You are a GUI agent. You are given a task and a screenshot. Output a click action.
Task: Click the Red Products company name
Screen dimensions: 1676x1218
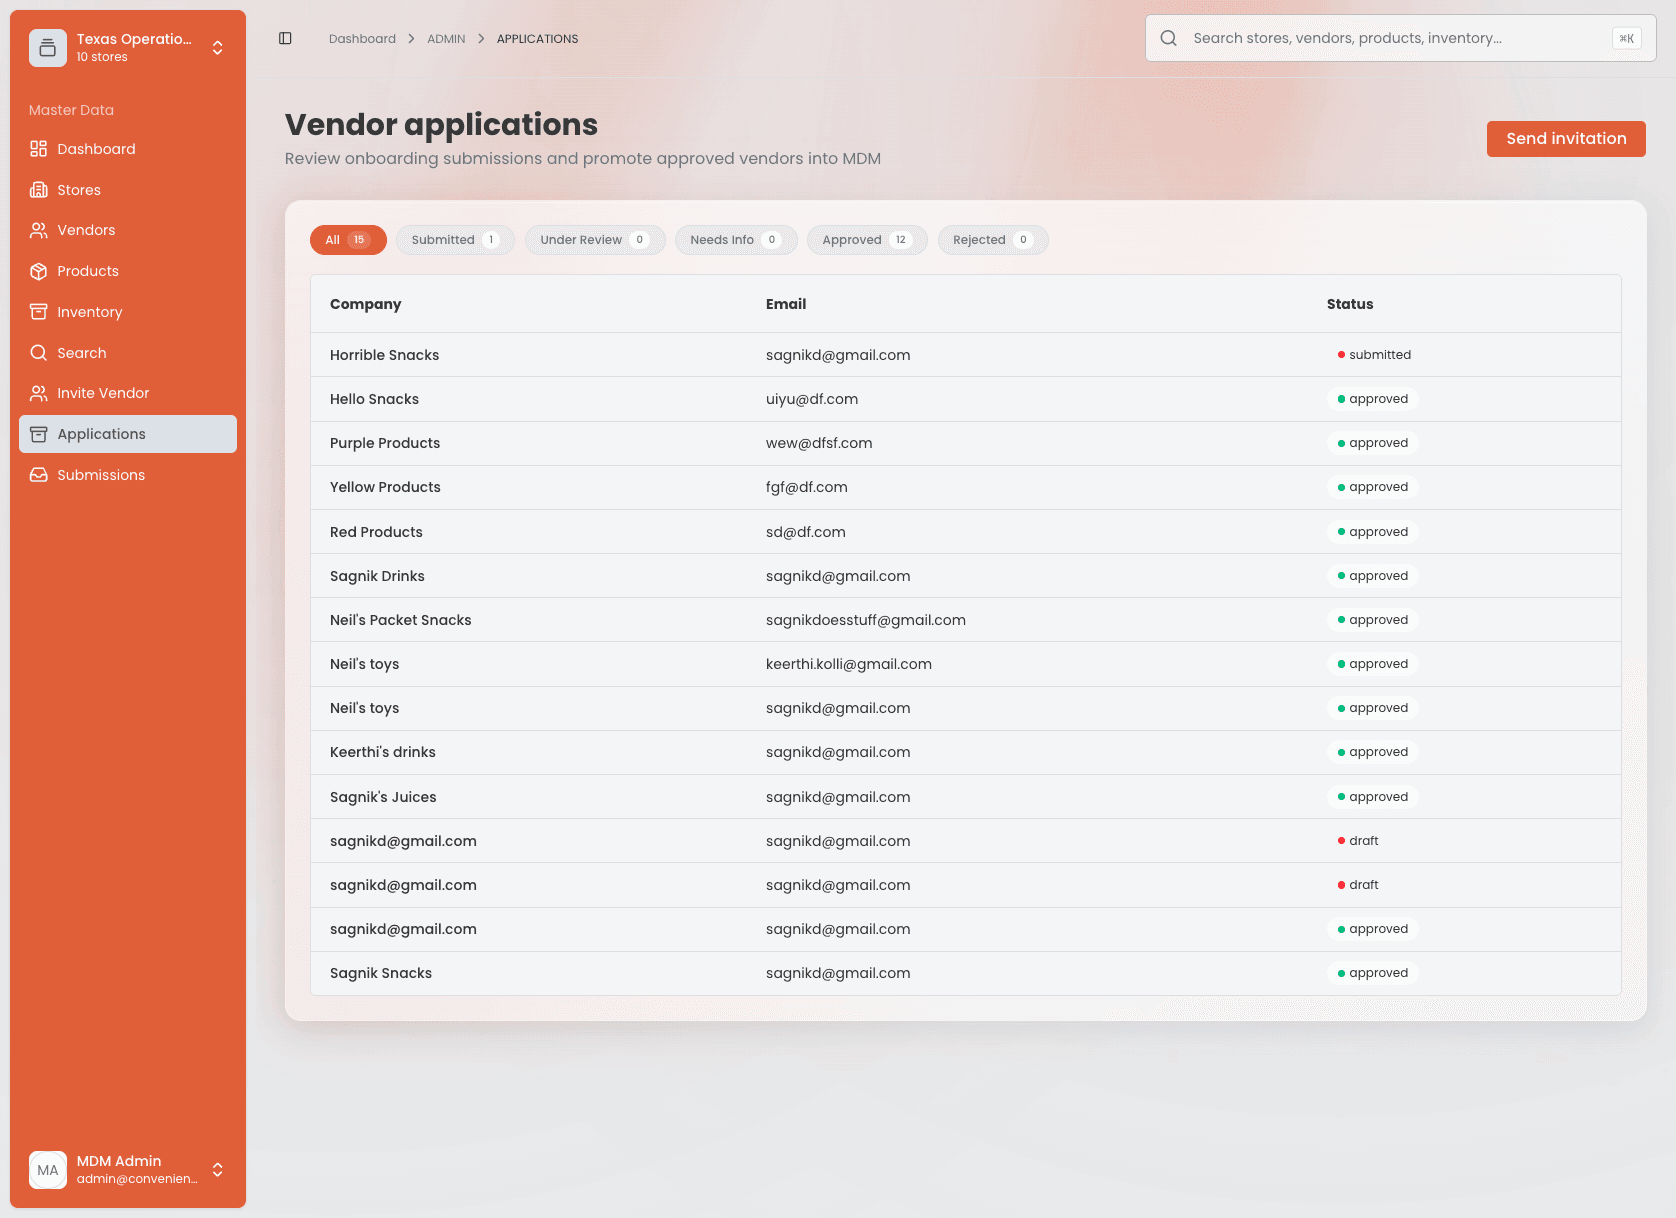(376, 532)
